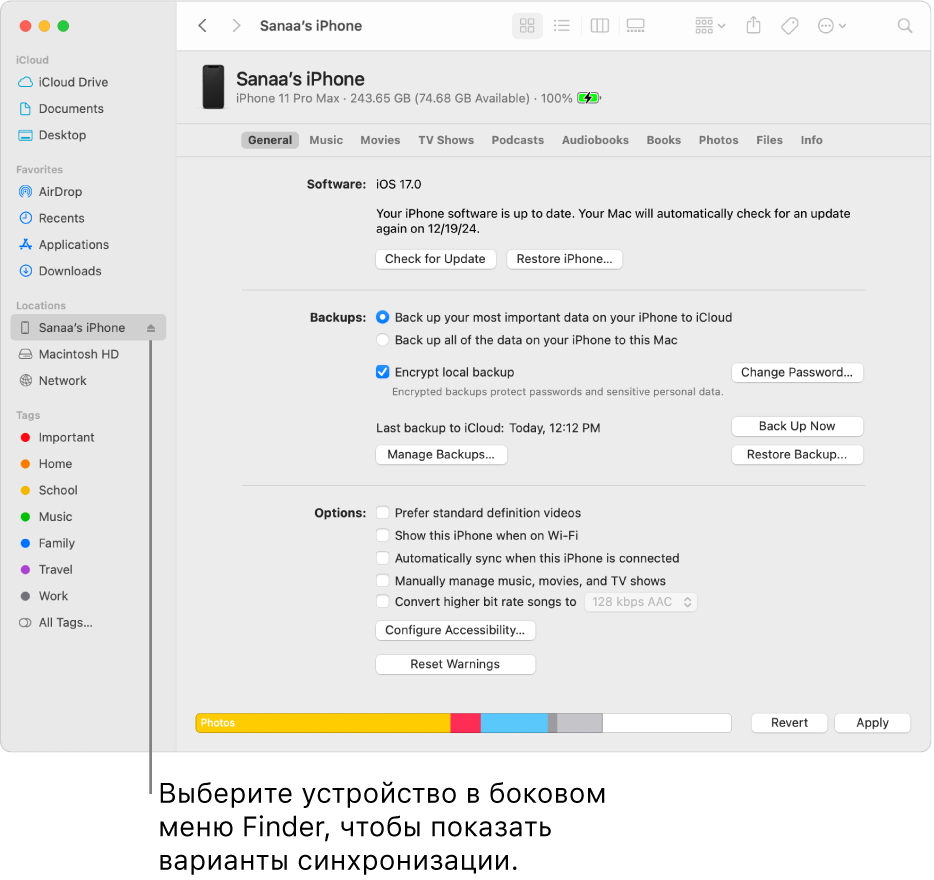Screen dimensions: 934x880
Task: Select the red Important tag
Action: [57, 437]
